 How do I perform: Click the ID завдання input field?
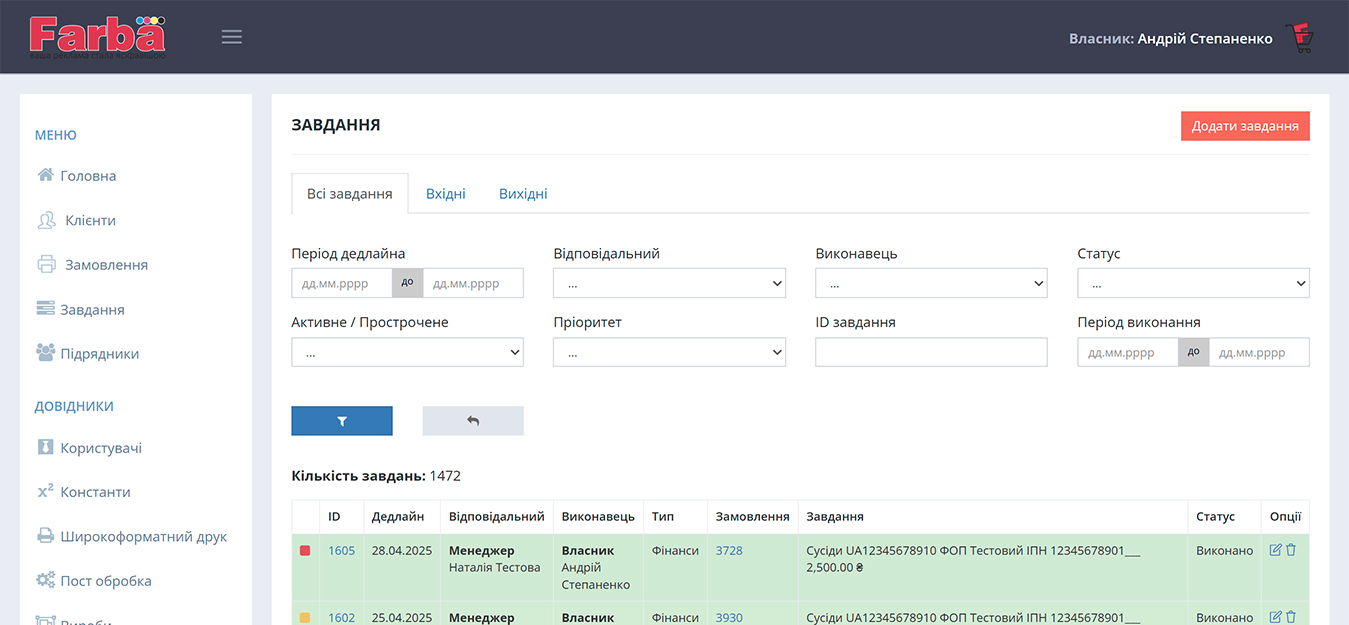tap(931, 353)
